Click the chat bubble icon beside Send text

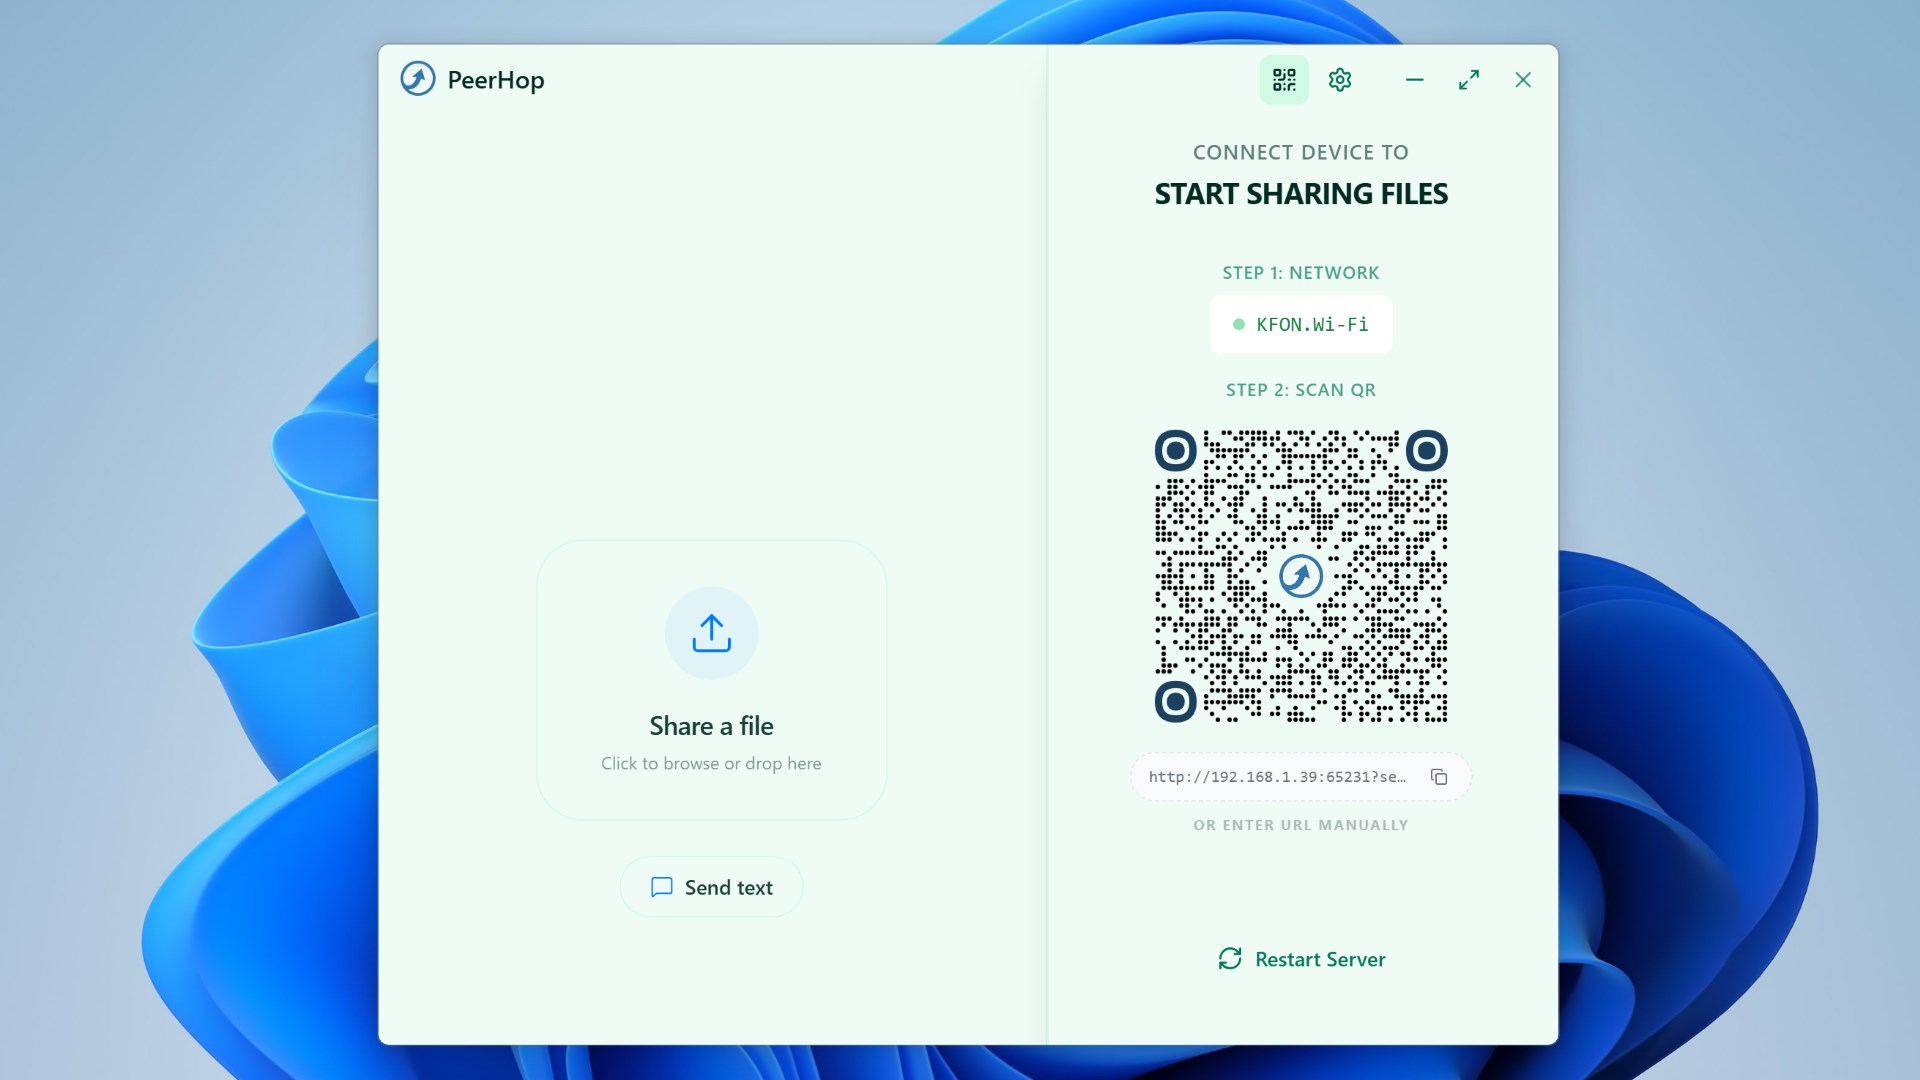click(x=661, y=887)
